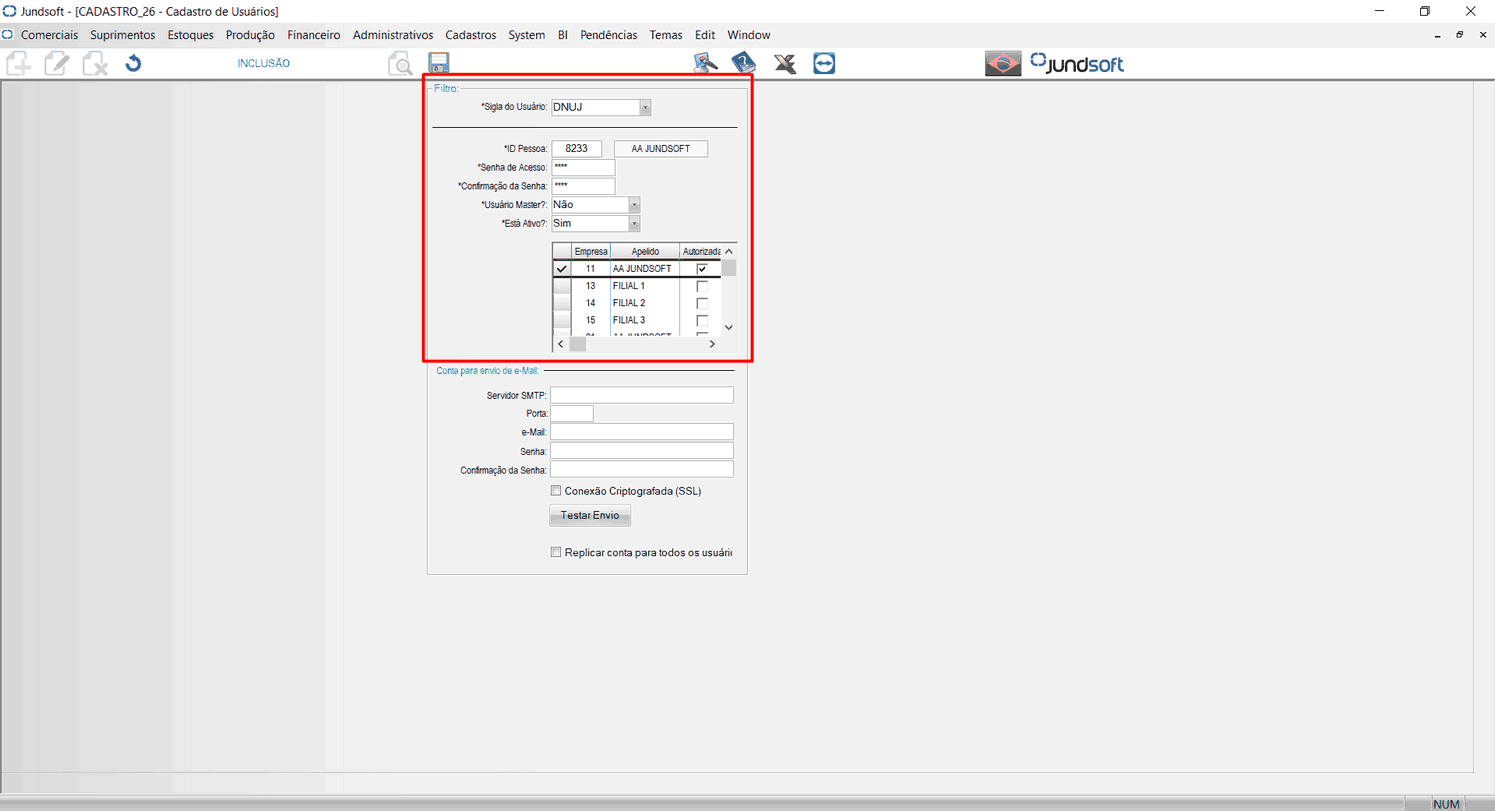Open the help book icon
Viewport: 1495px width, 811px height.
[x=744, y=64]
